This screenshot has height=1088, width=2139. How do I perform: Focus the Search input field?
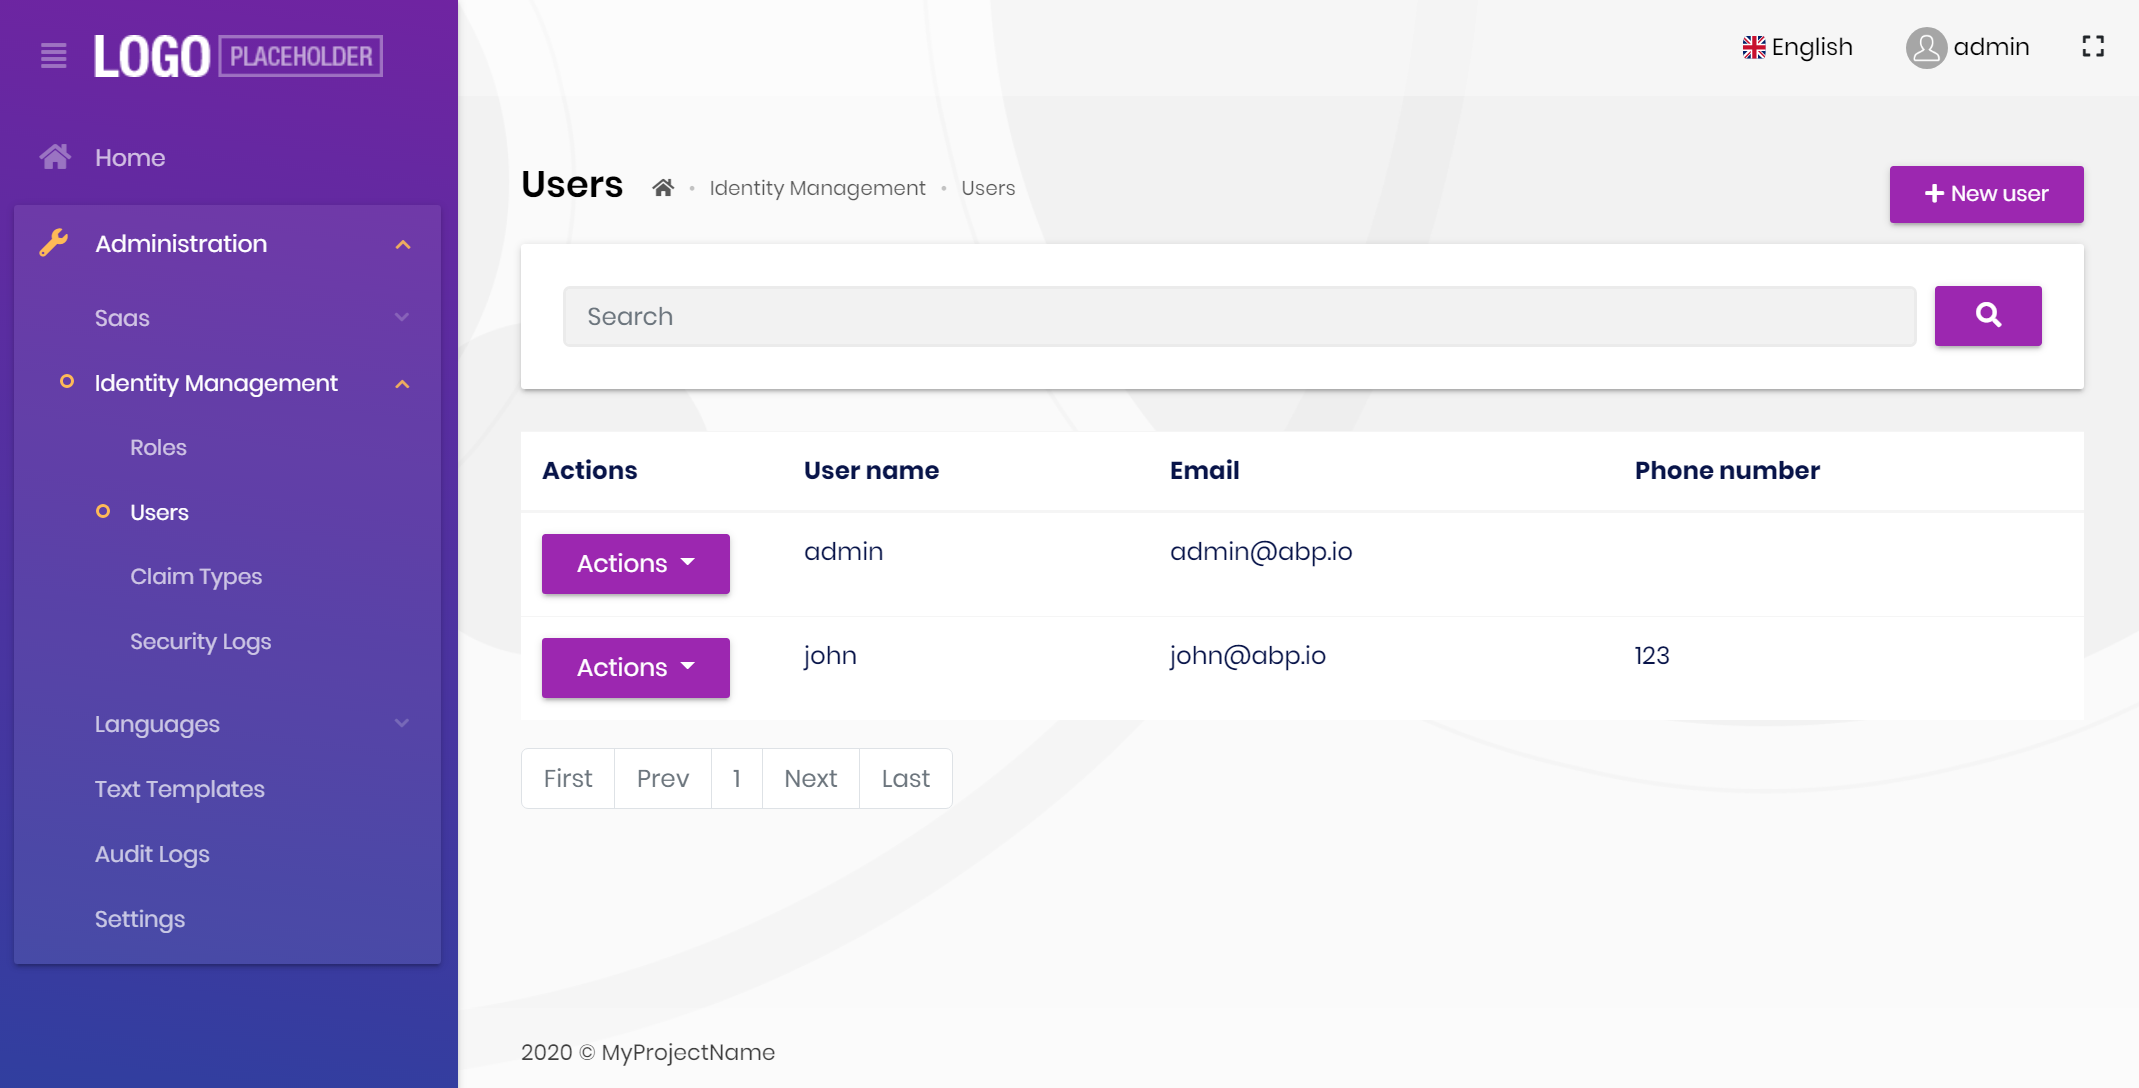[1238, 316]
